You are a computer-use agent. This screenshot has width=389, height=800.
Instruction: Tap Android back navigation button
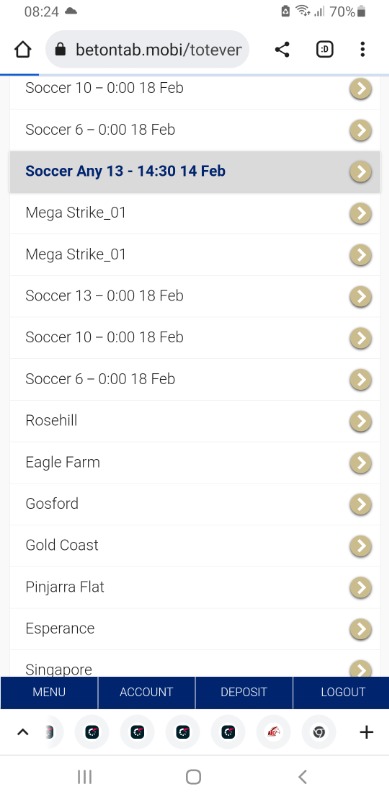302,777
